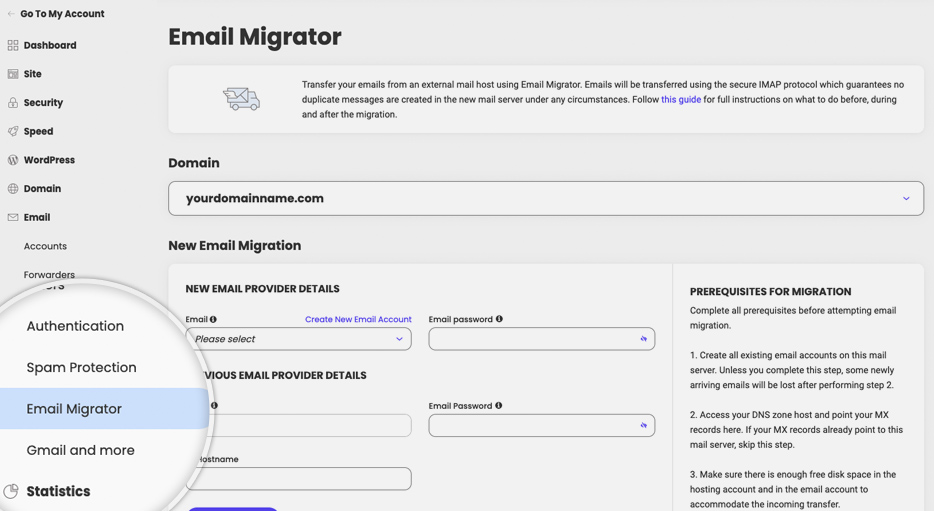Click the previous provider email input field
Viewport: 934px width, 511px height.
(x=310, y=425)
